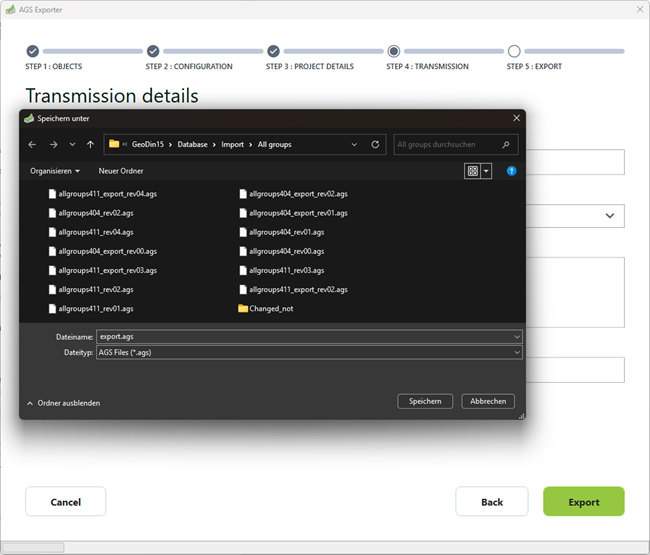Viewport: 650px width, 555px height.
Task: Select file allgroups411_export_rev04.ags
Action: [x=107, y=194]
